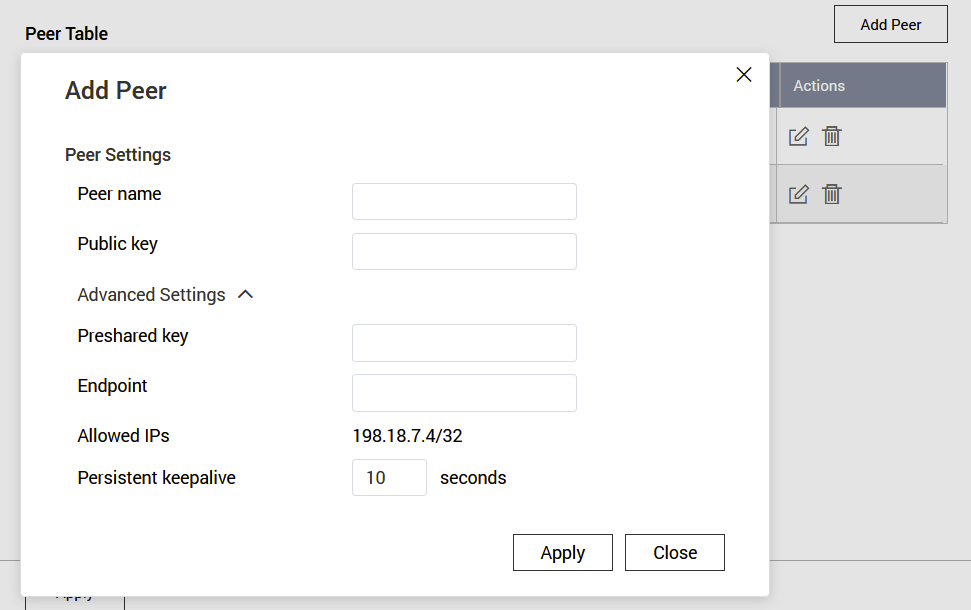Edit the first peer in the table
Viewport: 971px width, 610px height.
(798, 136)
